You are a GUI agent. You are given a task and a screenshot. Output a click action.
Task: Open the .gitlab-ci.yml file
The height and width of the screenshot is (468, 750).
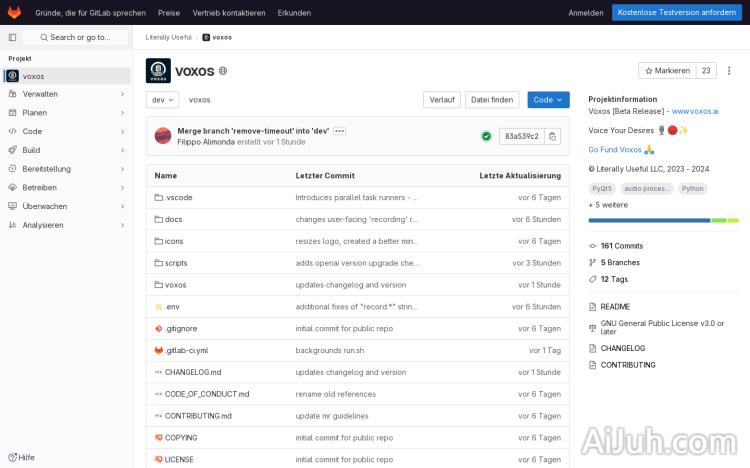[186, 350]
